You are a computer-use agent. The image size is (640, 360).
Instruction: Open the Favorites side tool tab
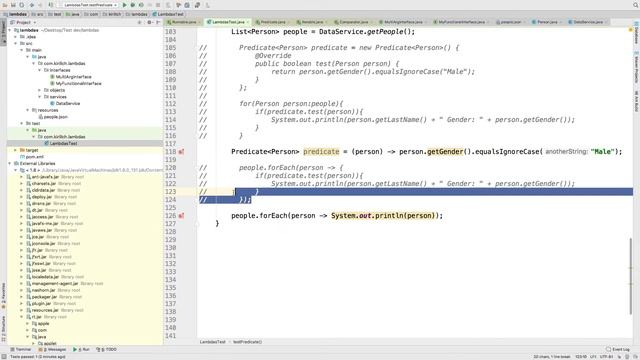pos(3,295)
